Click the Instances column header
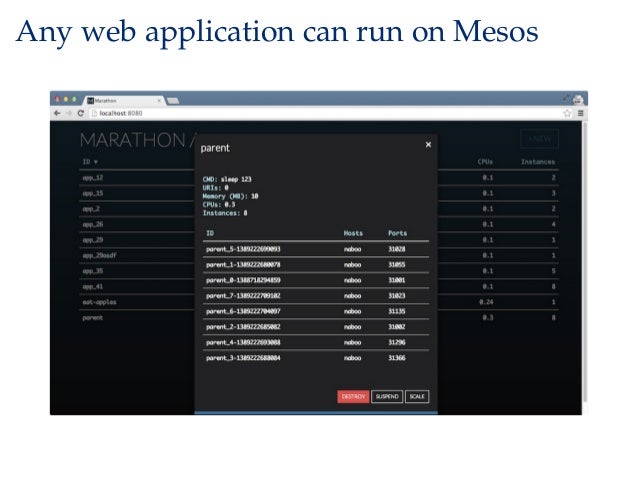 (538, 162)
